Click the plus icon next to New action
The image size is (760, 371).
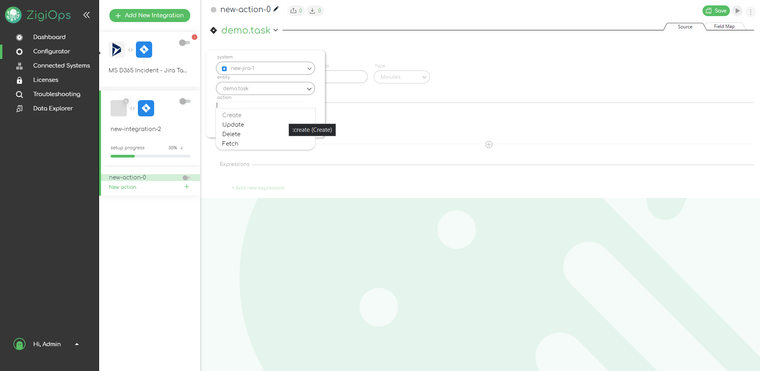(187, 187)
